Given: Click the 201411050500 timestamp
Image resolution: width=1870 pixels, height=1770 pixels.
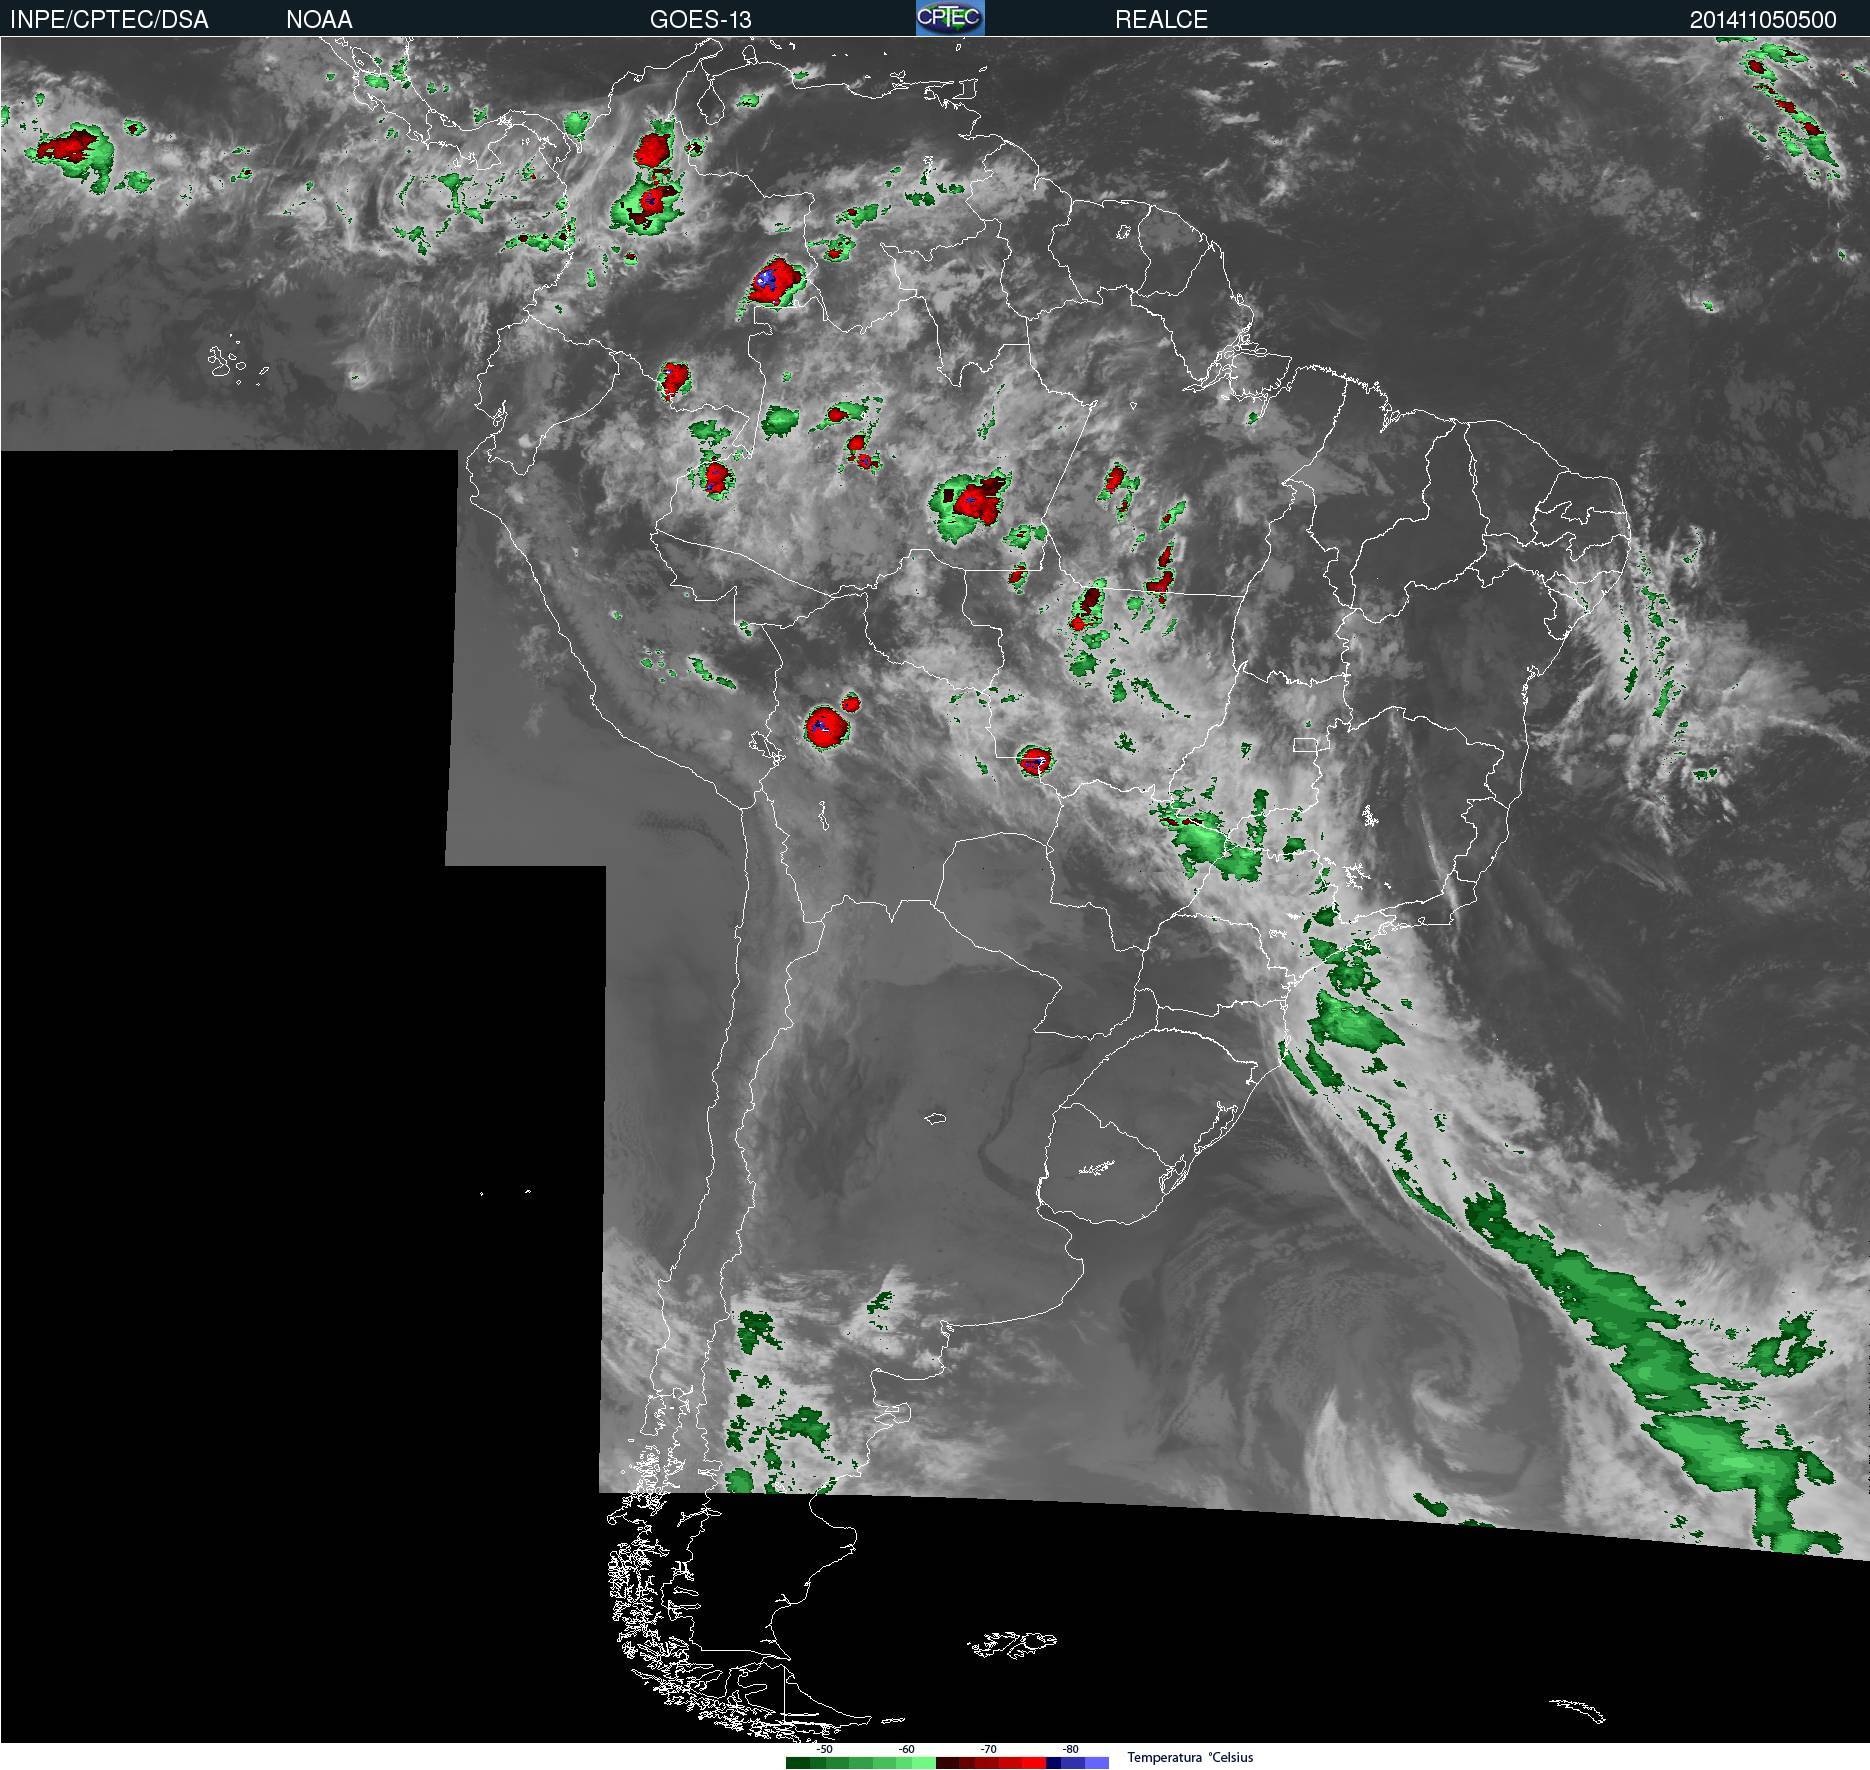Looking at the screenshot, I should tap(1763, 20).
